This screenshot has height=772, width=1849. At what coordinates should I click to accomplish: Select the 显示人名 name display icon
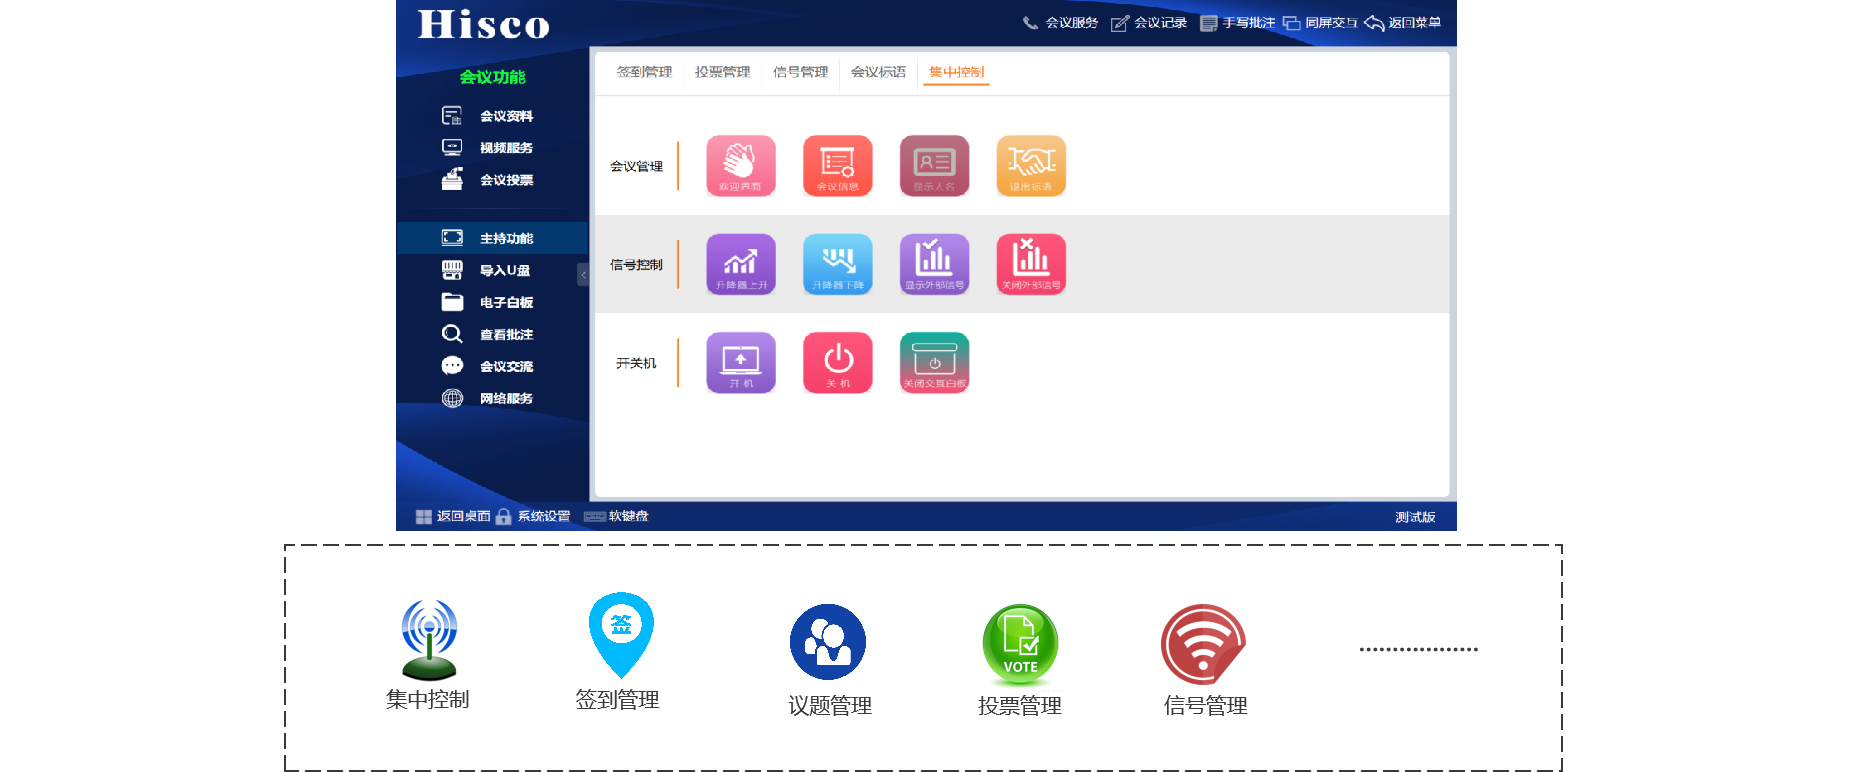(934, 165)
